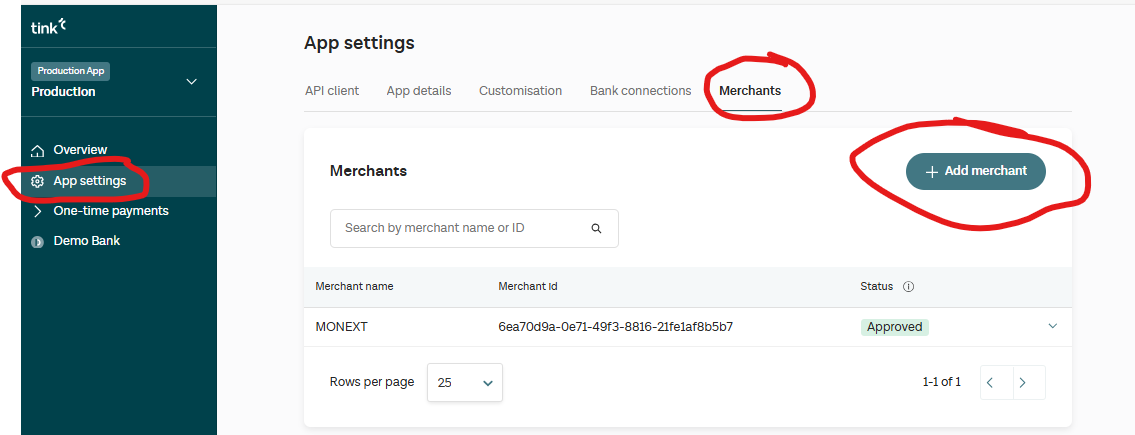1135x435 pixels.
Task: Open the Rows per page dropdown
Action: 465,382
